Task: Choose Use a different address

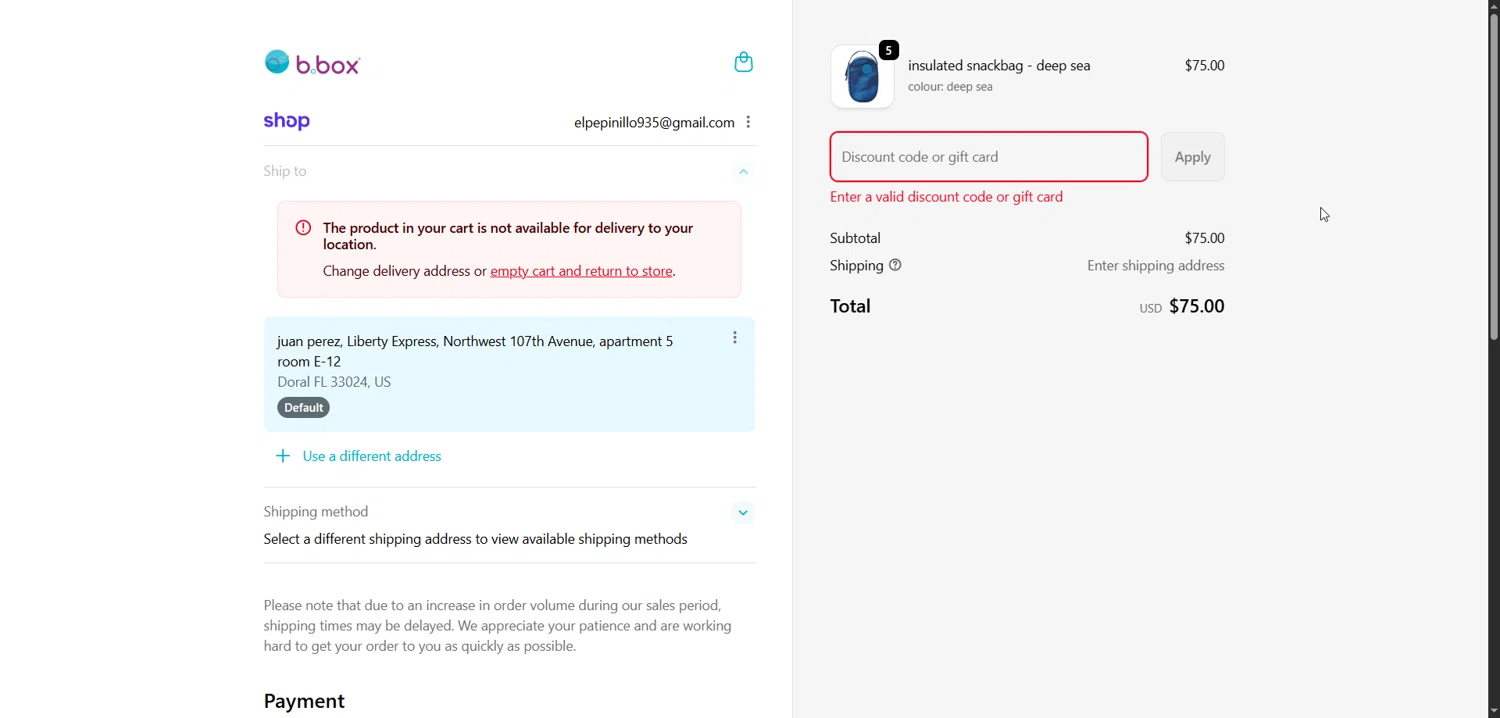Action: (372, 456)
